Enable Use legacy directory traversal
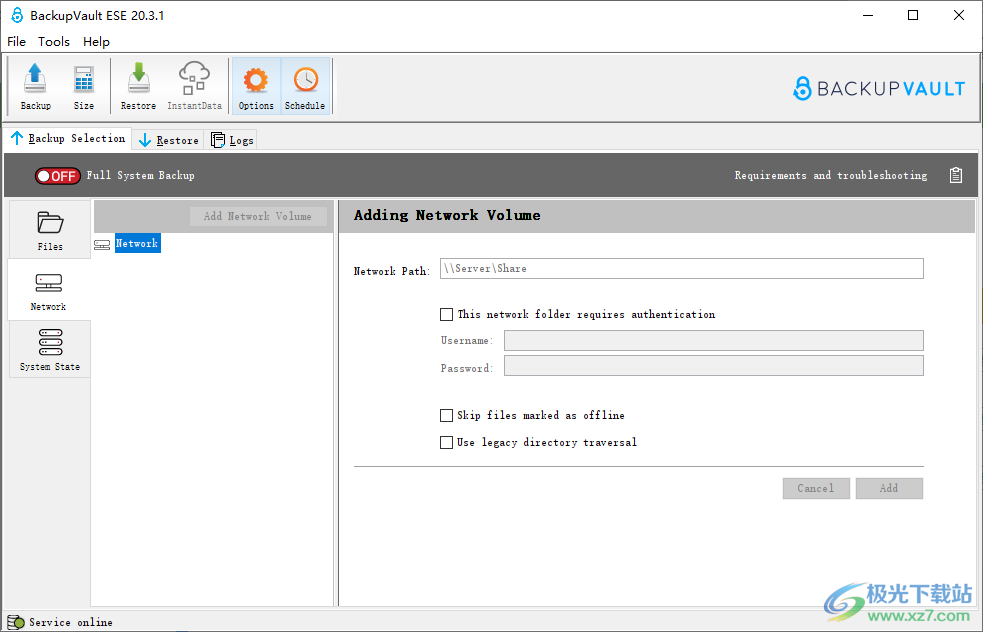Screen dimensions: 983x632 pos(447,442)
